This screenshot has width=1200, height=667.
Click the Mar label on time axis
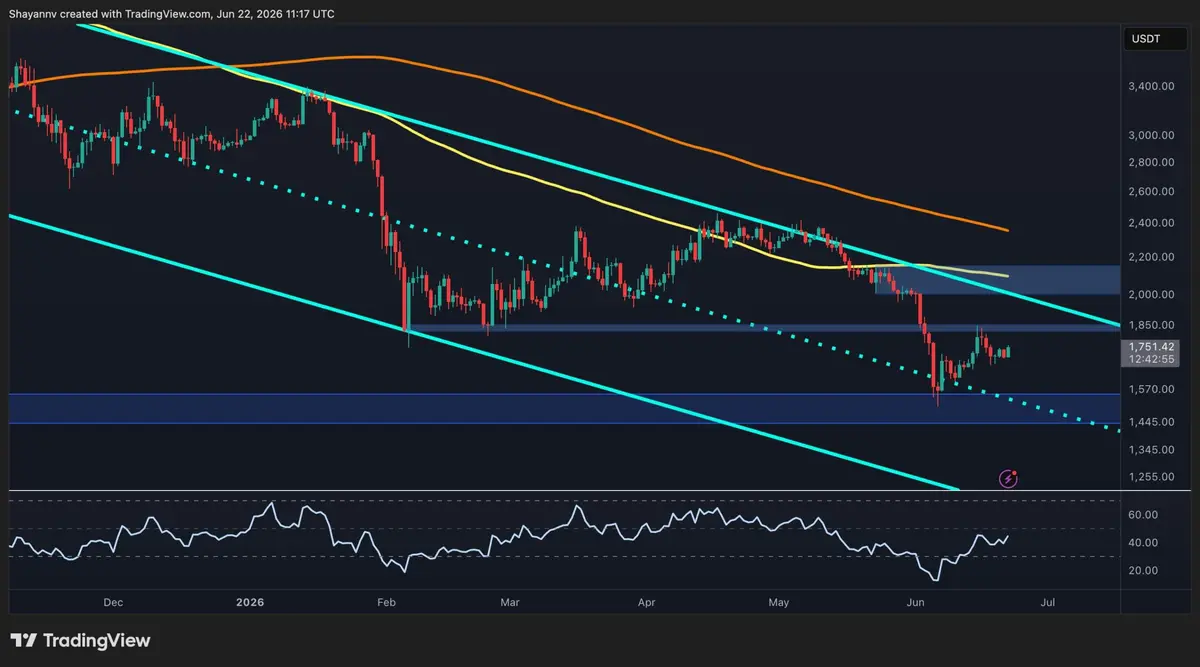point(510,603)
